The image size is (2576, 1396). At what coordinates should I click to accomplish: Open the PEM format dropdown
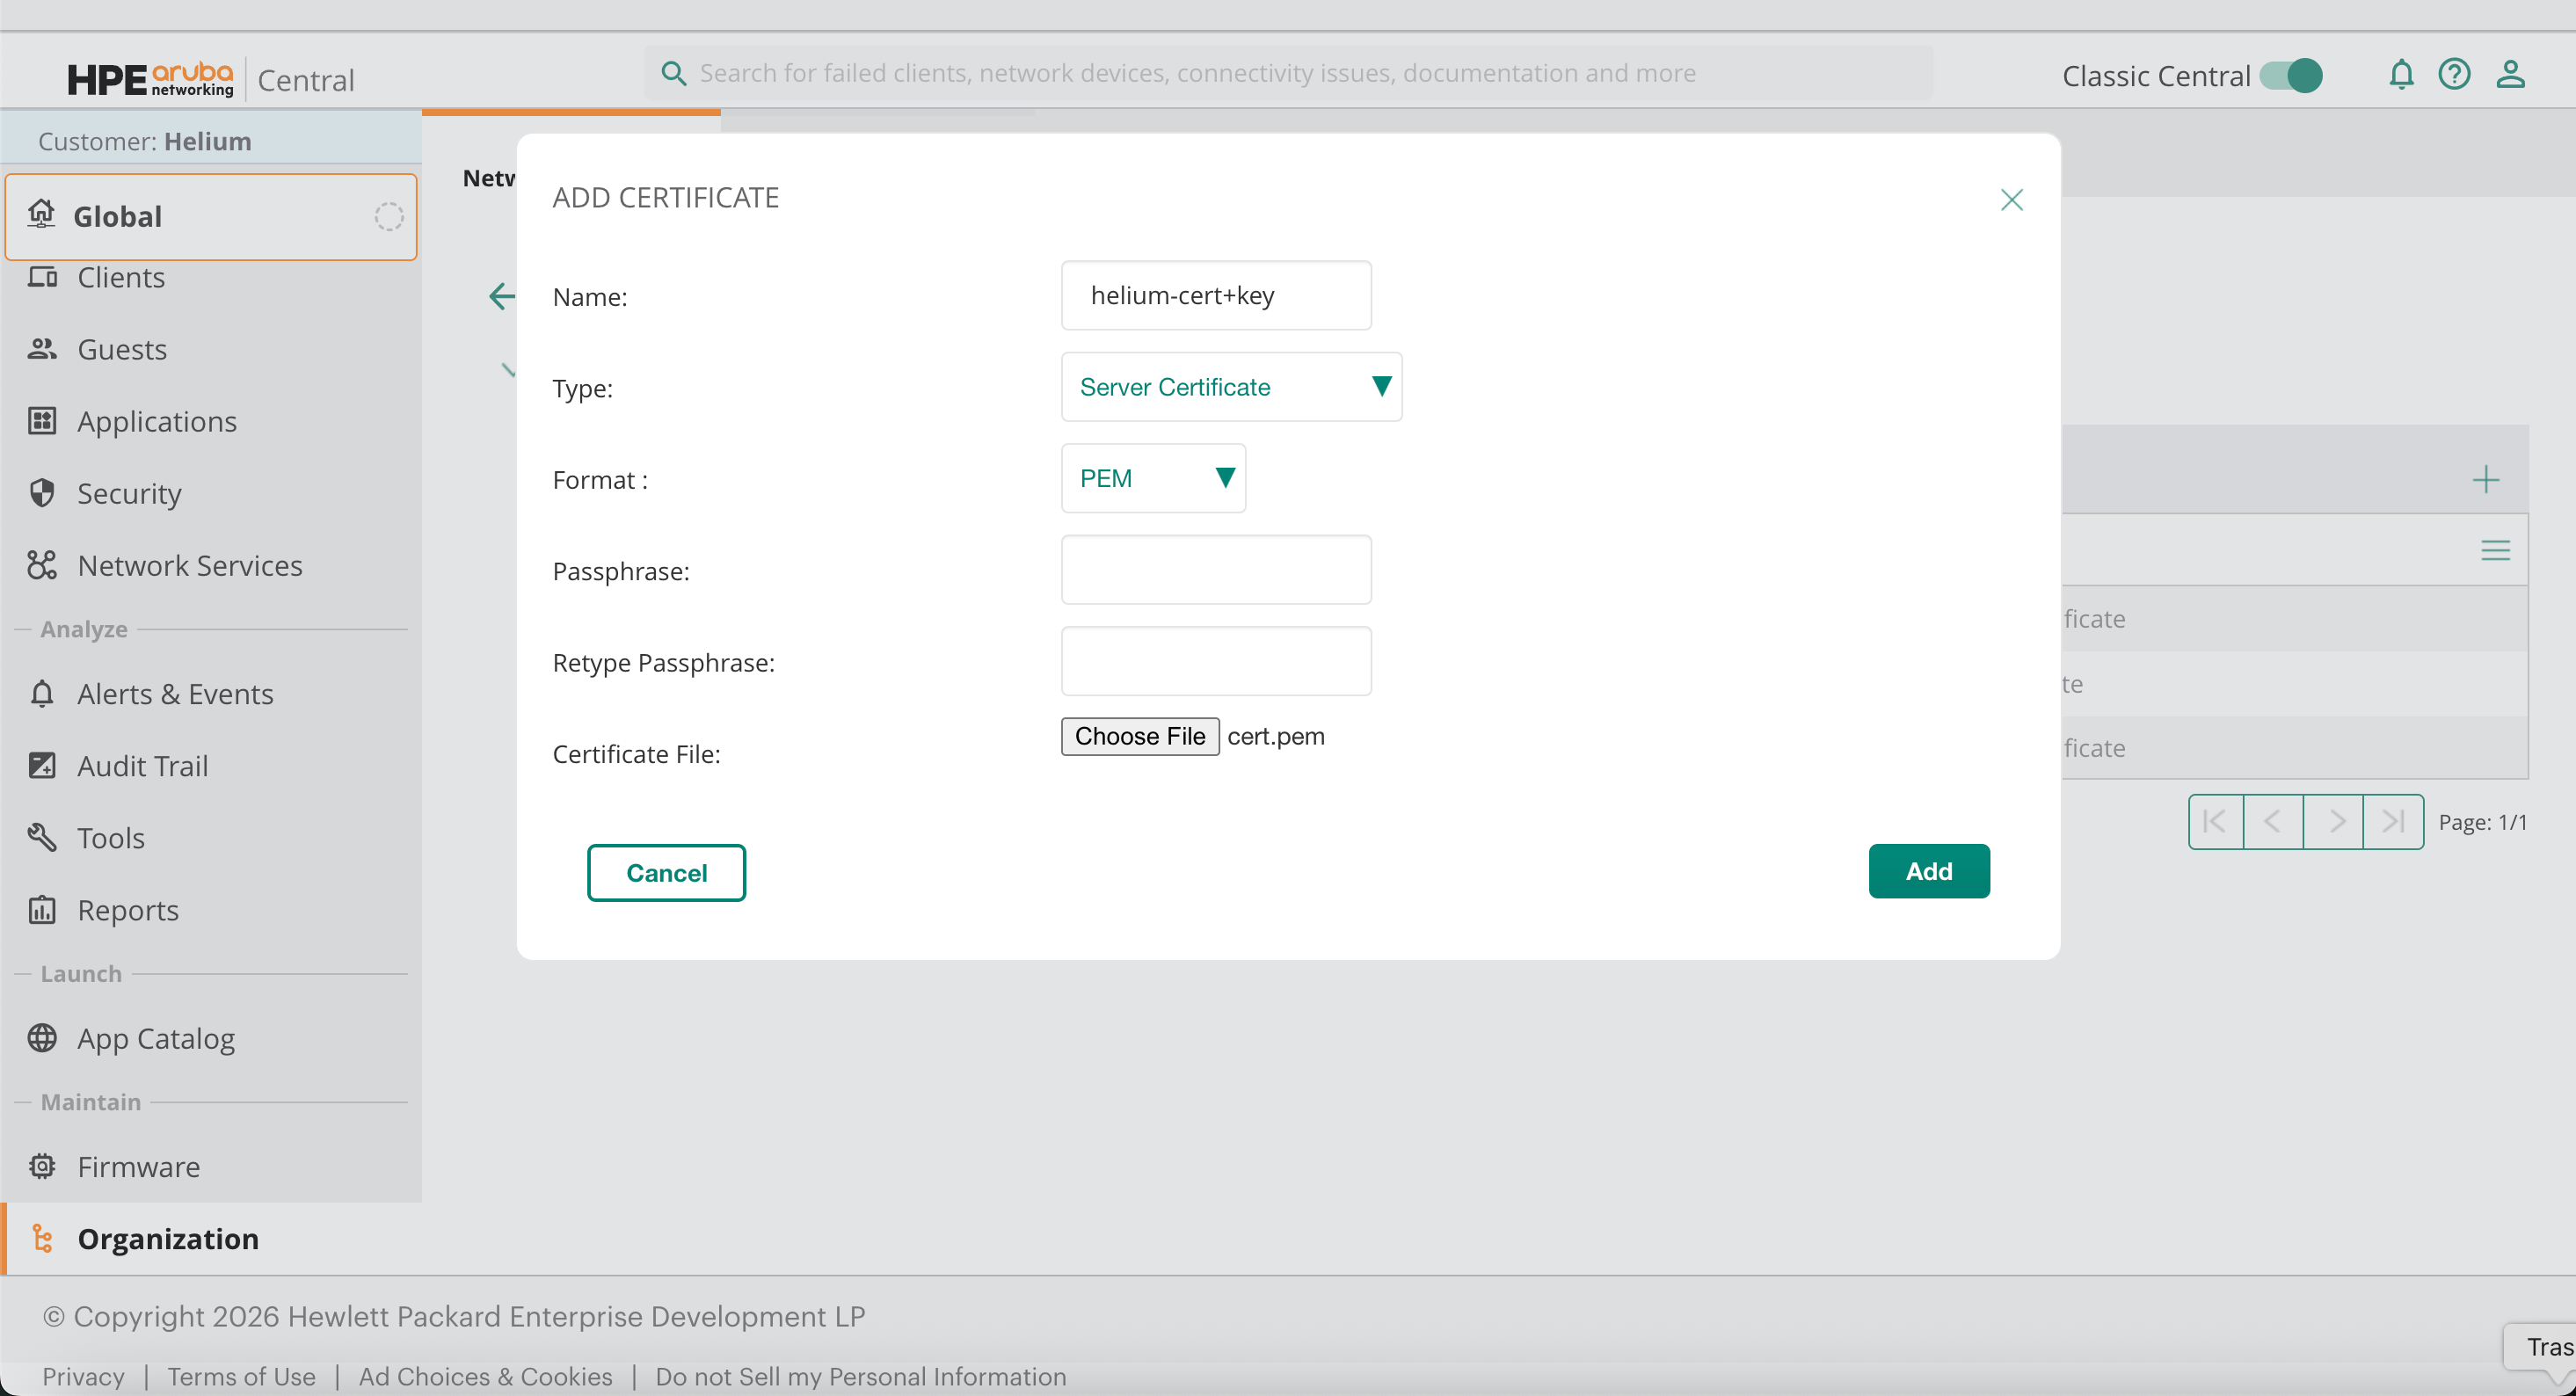point(1153,479)
